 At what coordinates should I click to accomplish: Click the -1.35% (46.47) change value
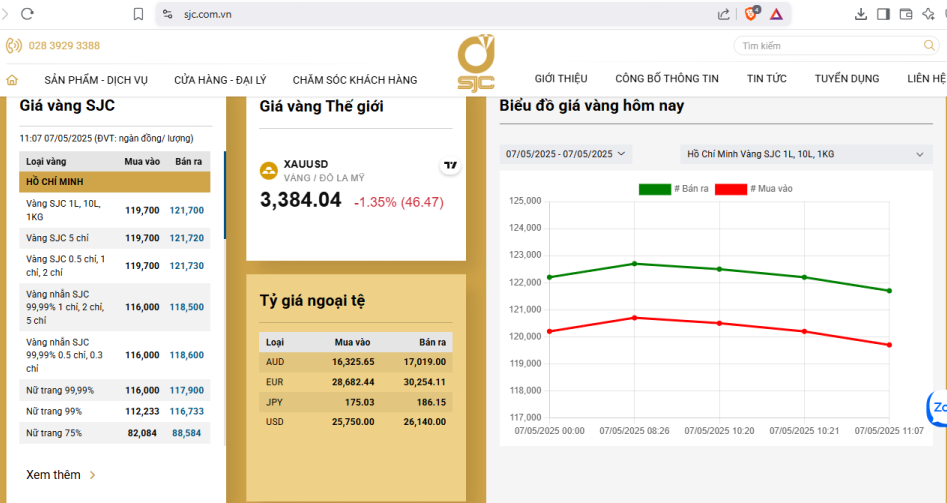point(399,202)
